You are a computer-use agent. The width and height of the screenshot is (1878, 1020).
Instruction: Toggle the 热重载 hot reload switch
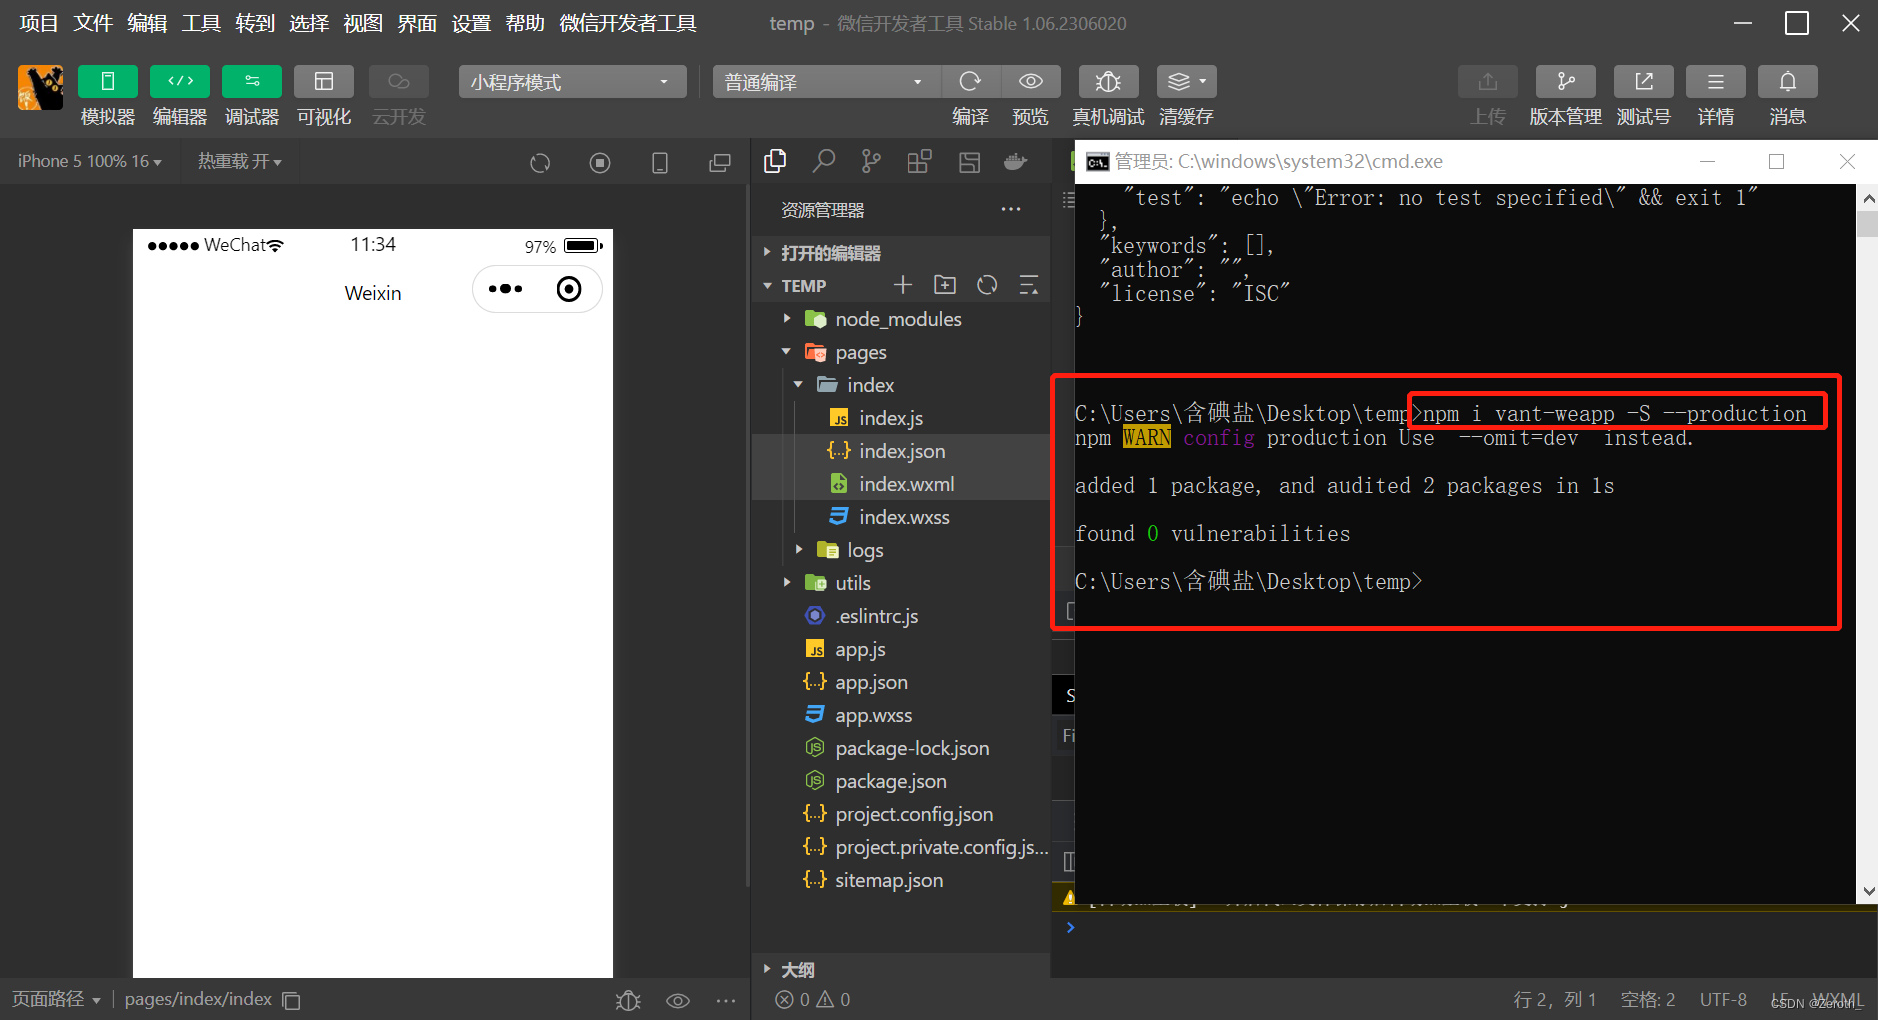coord(238,161)
